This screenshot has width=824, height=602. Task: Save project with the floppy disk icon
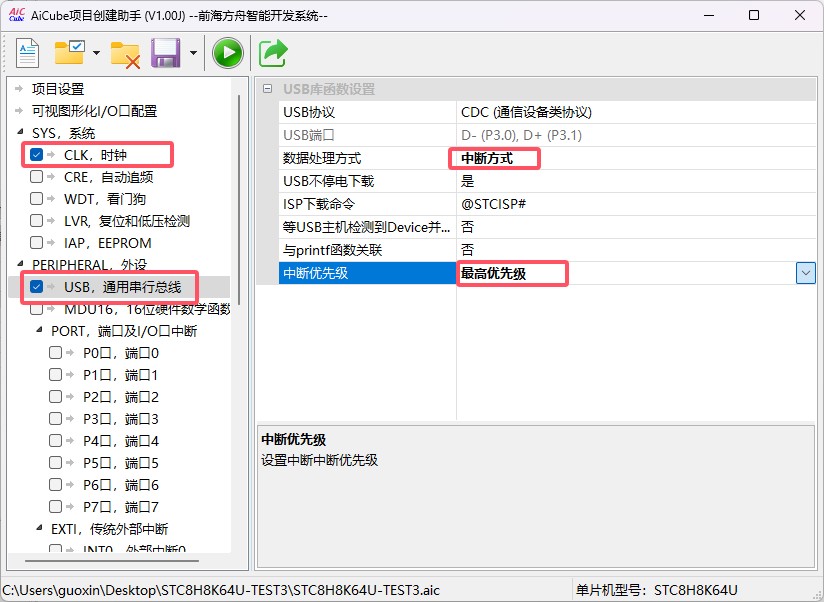pos(166,53)
